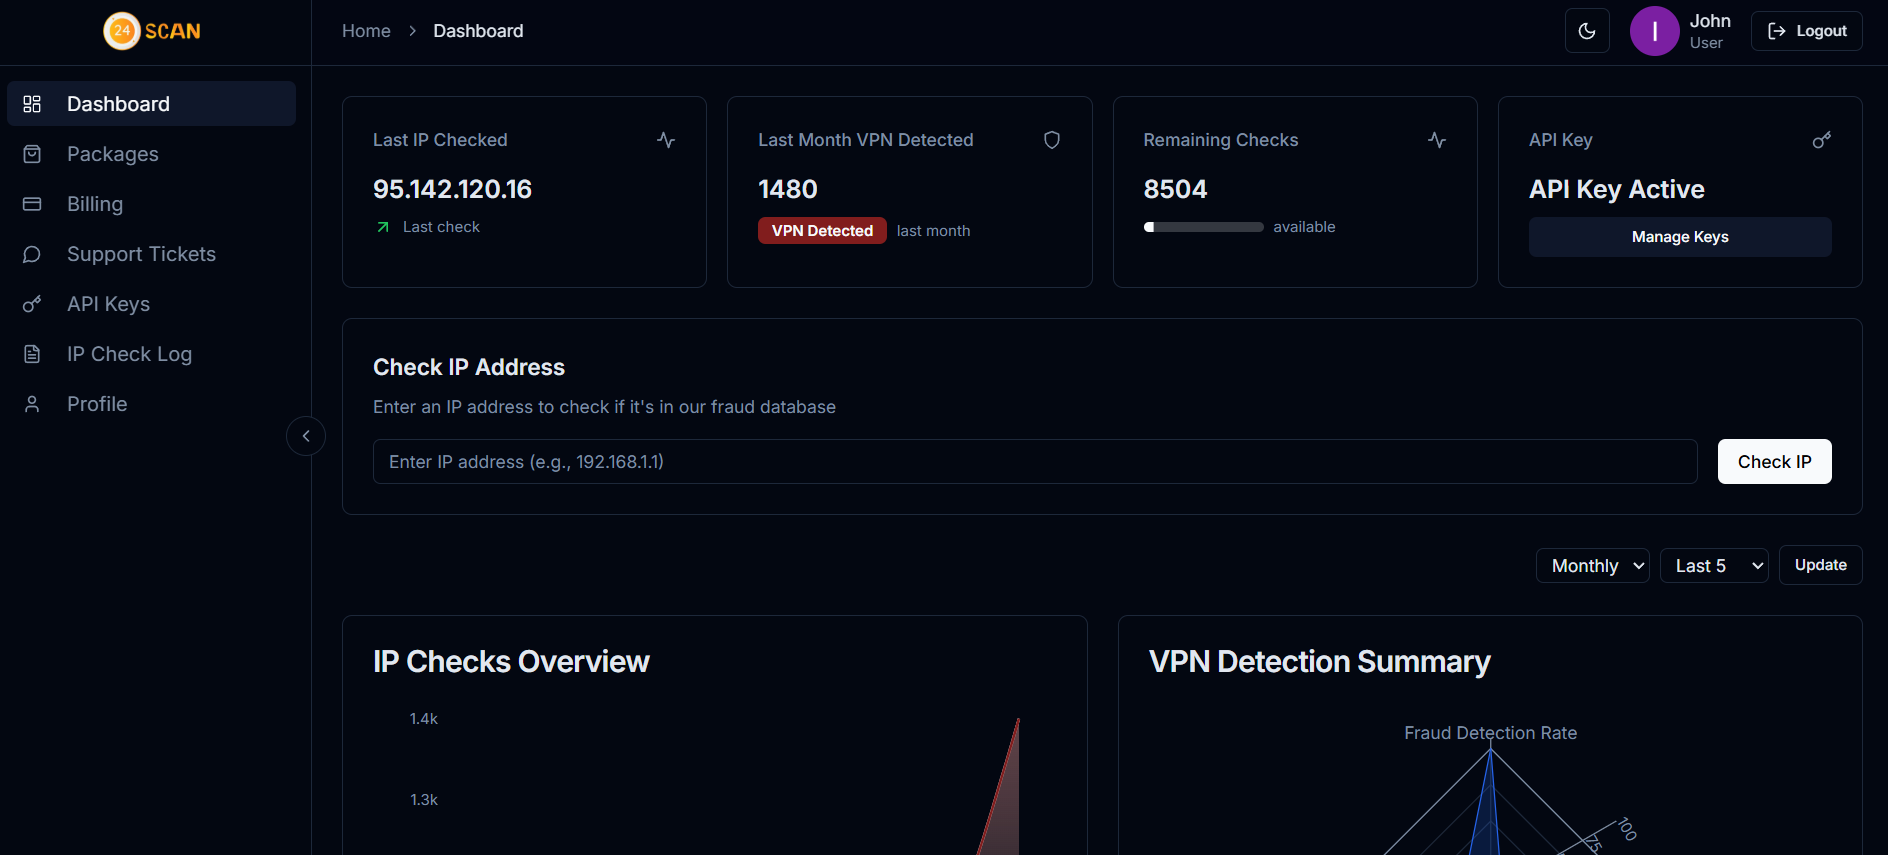Click the remaining checks progress bar
Screen dimensions: 1888x855
tap(1203, 227)
